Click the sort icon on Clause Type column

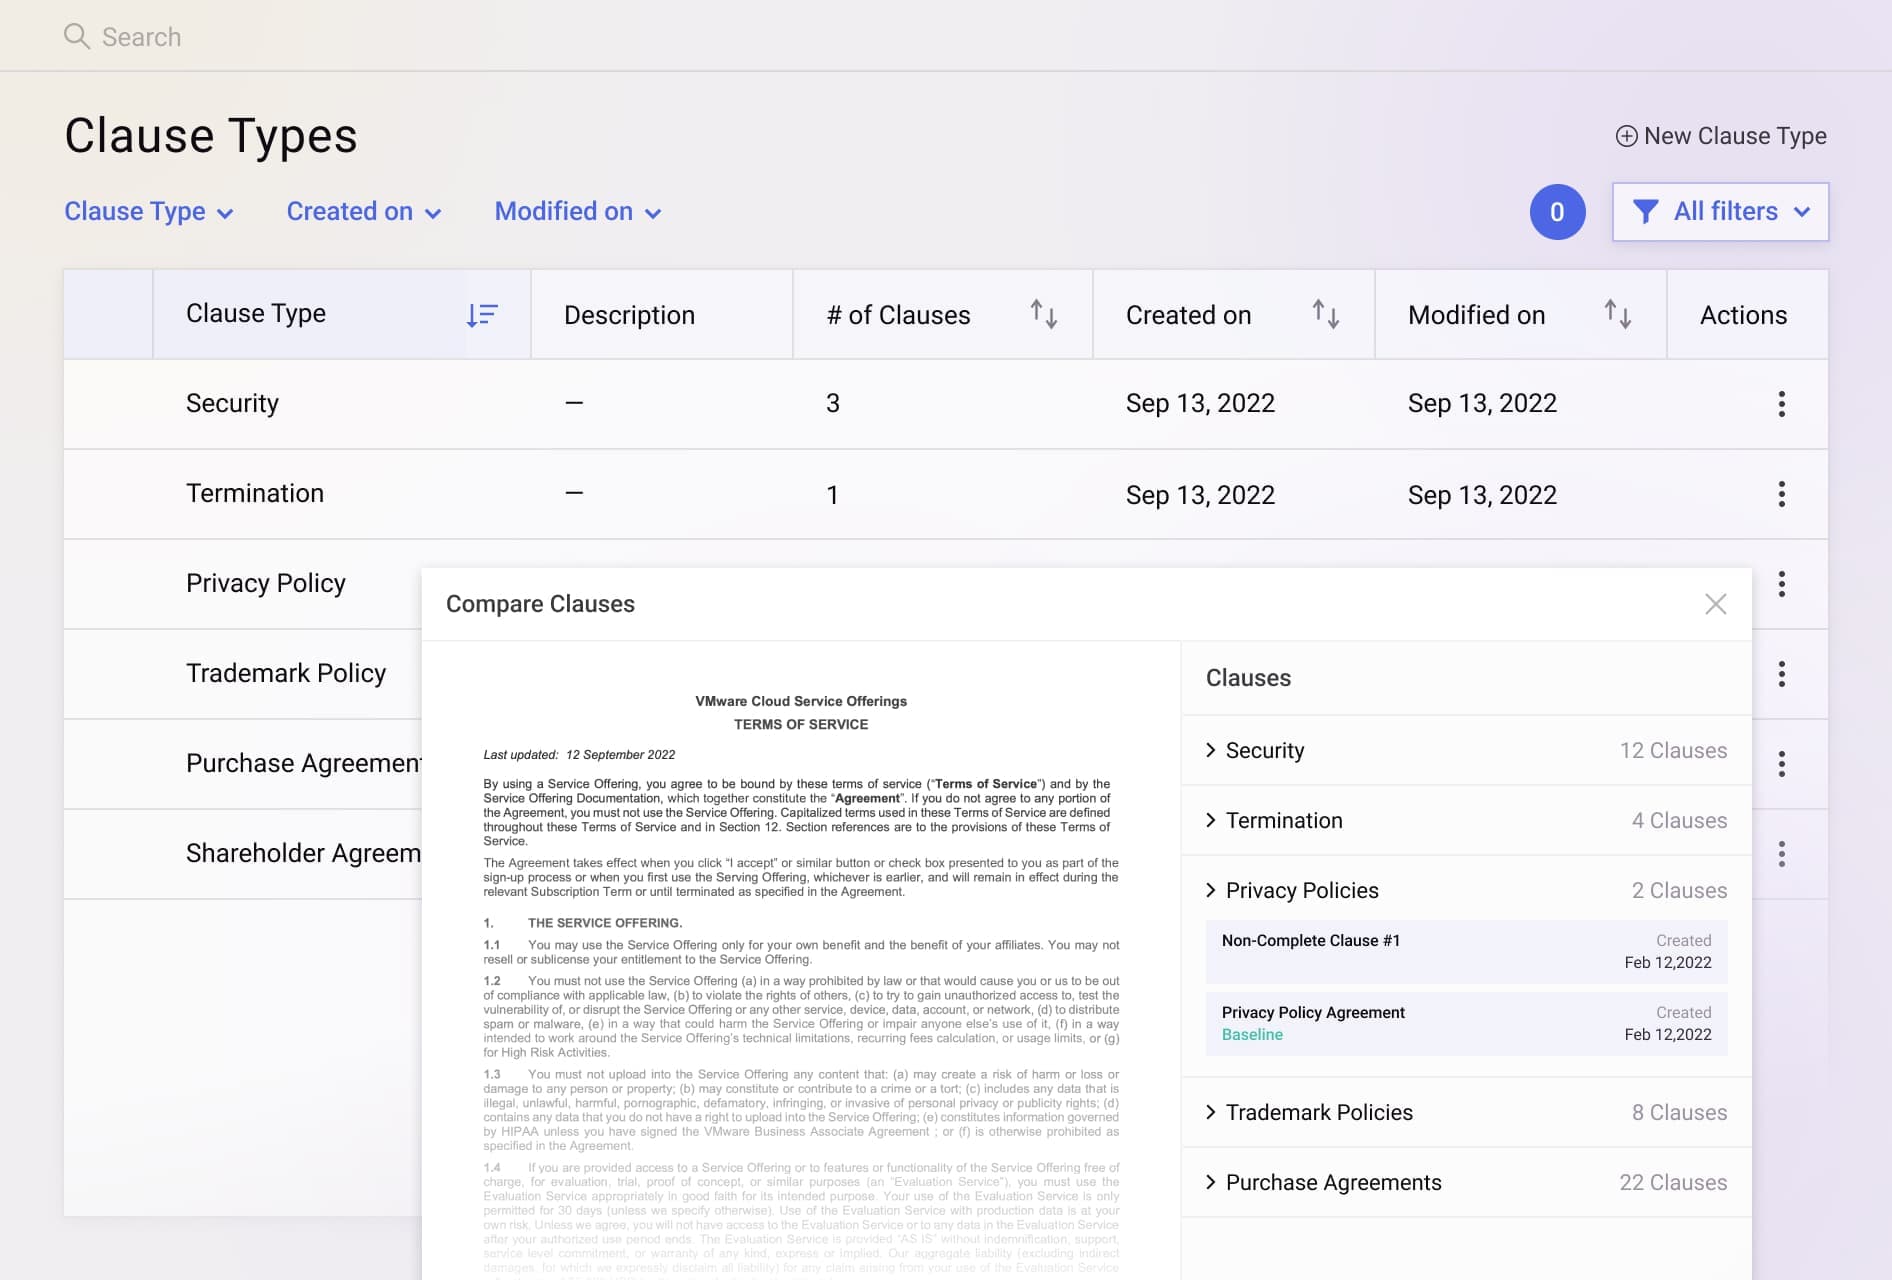[483, 314]
